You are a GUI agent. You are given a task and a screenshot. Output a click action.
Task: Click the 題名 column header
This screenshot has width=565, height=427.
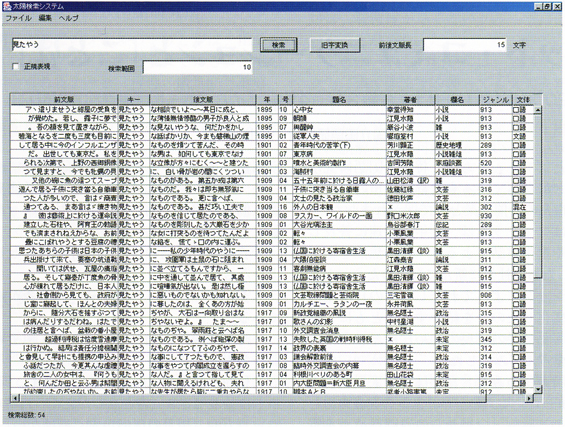click(x=339, y=99)
